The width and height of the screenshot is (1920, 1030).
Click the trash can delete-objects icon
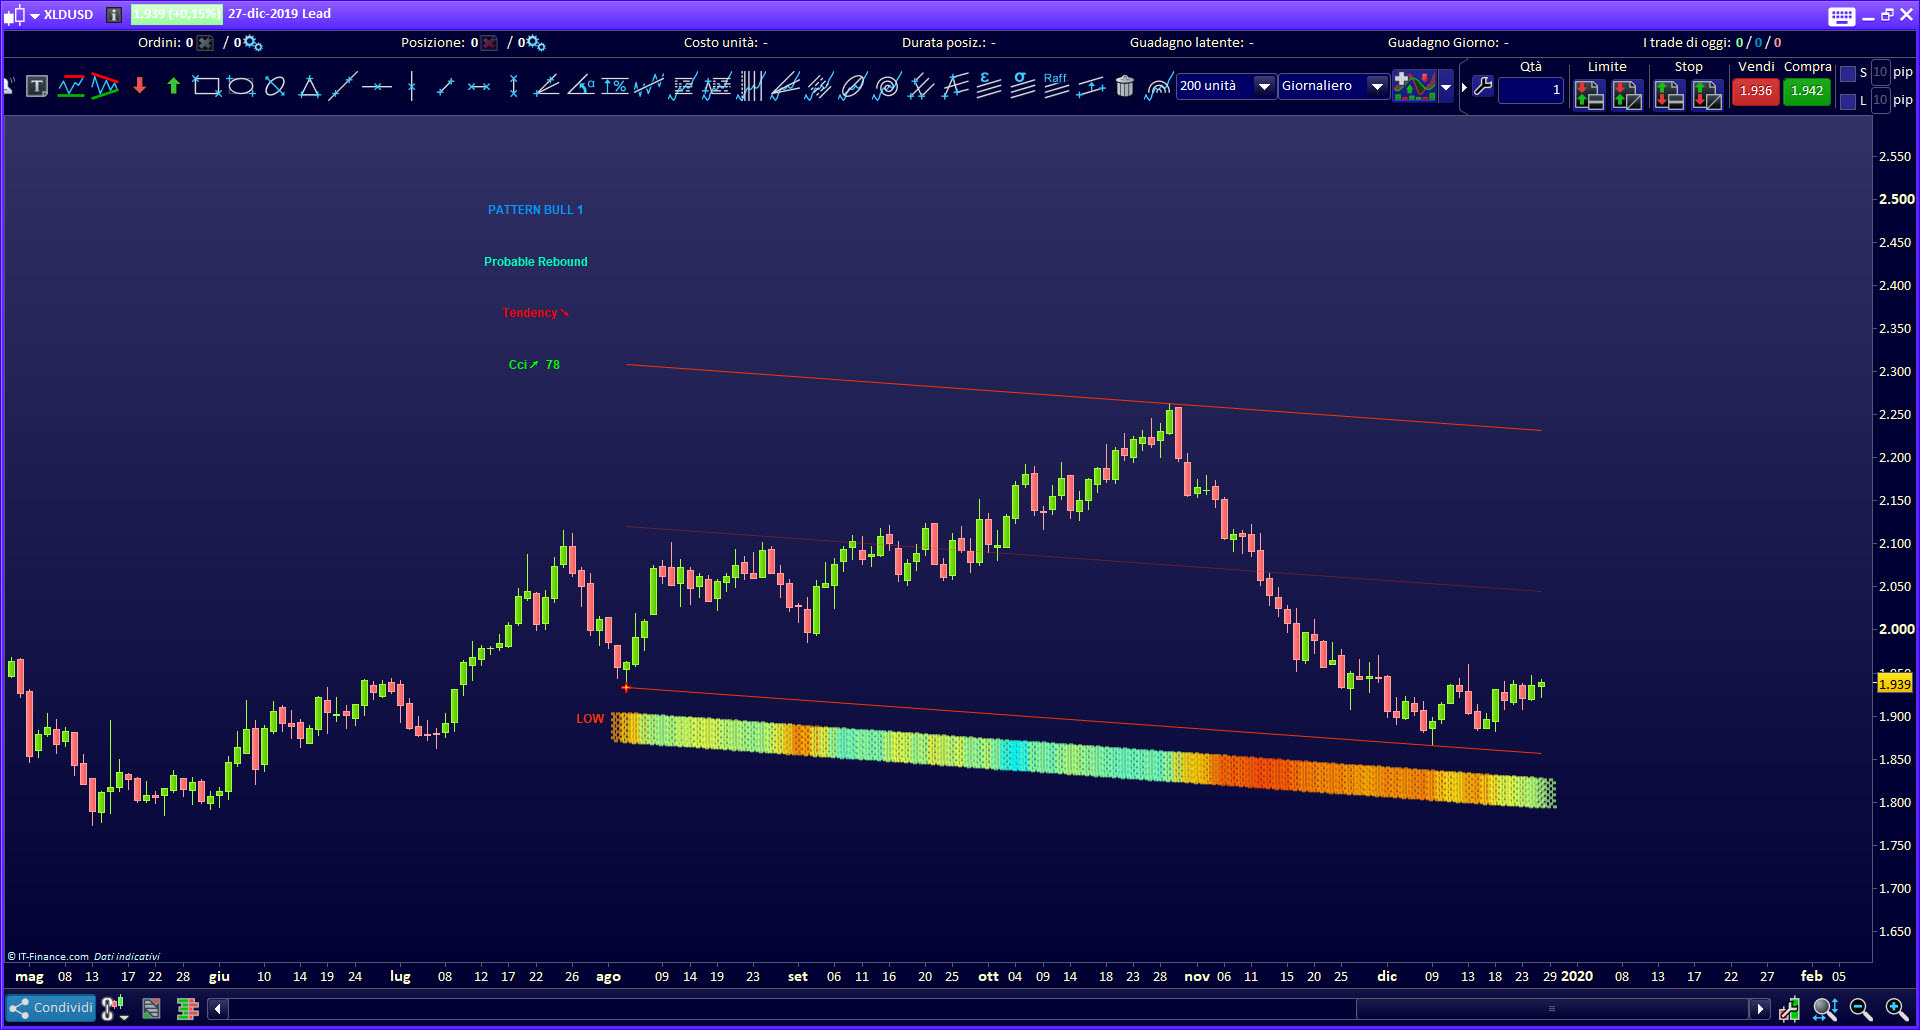click(1125, 87)
